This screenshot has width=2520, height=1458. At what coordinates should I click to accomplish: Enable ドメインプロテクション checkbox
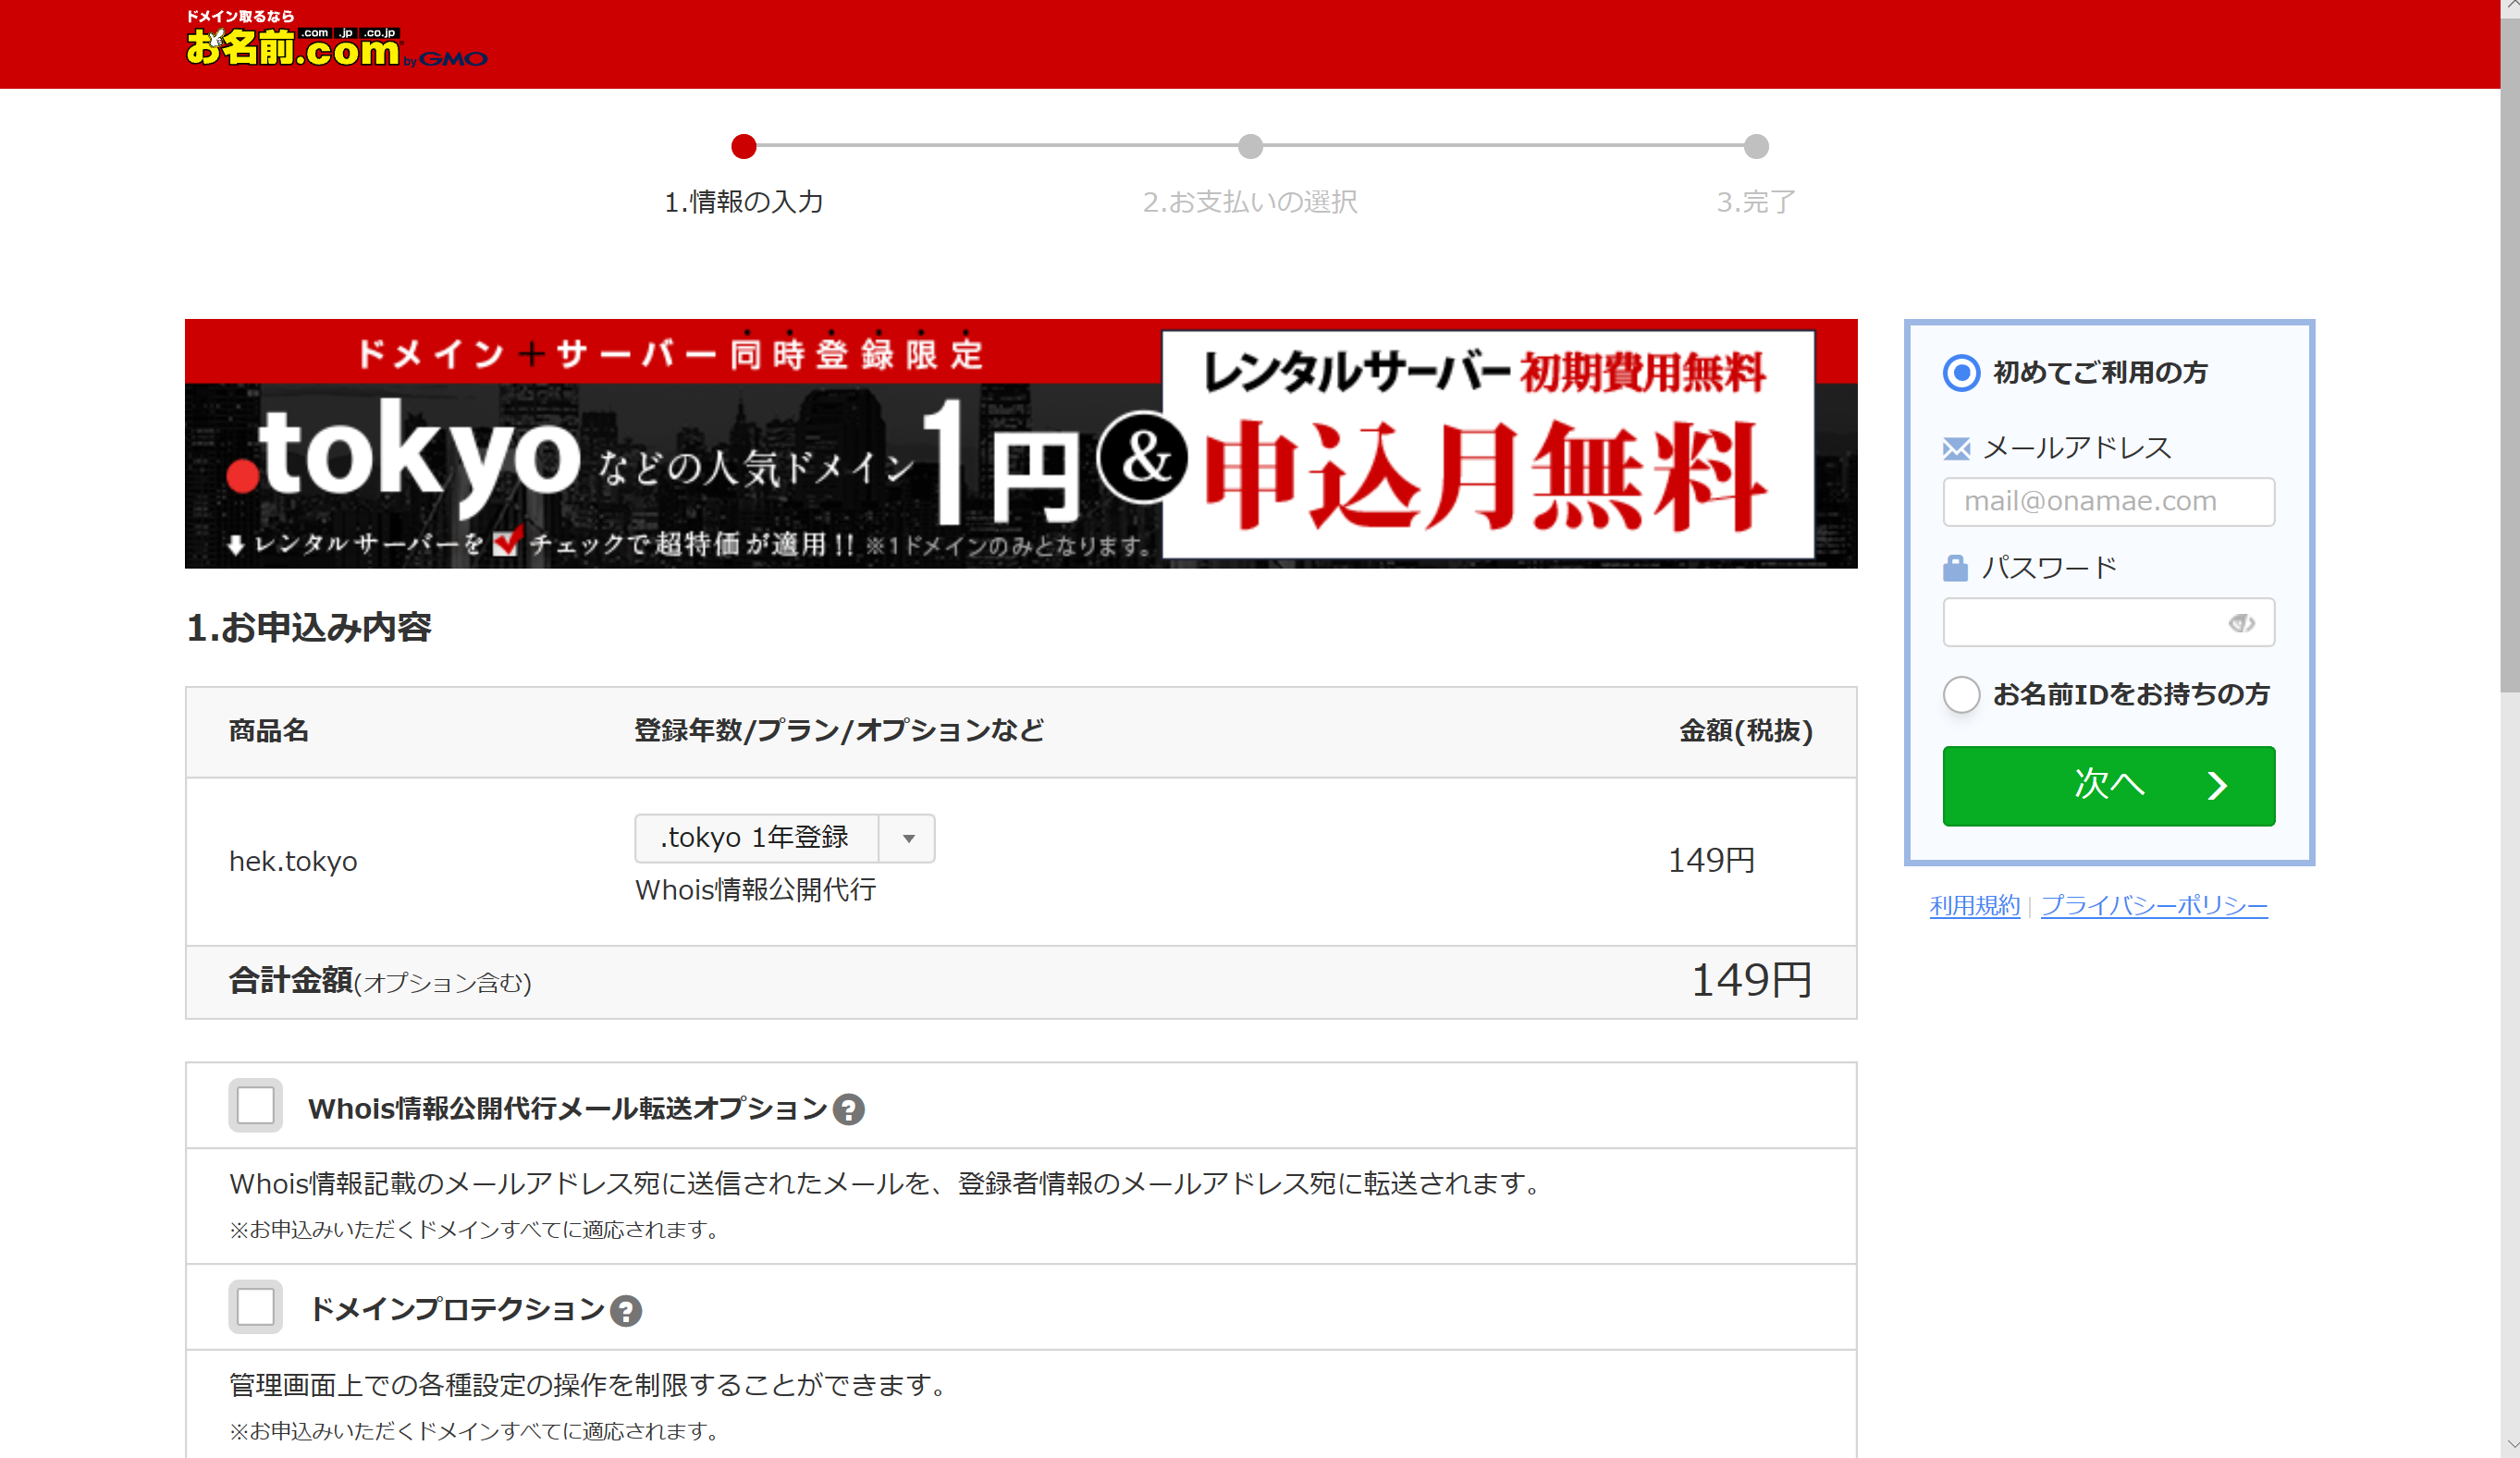point(256,1307)
